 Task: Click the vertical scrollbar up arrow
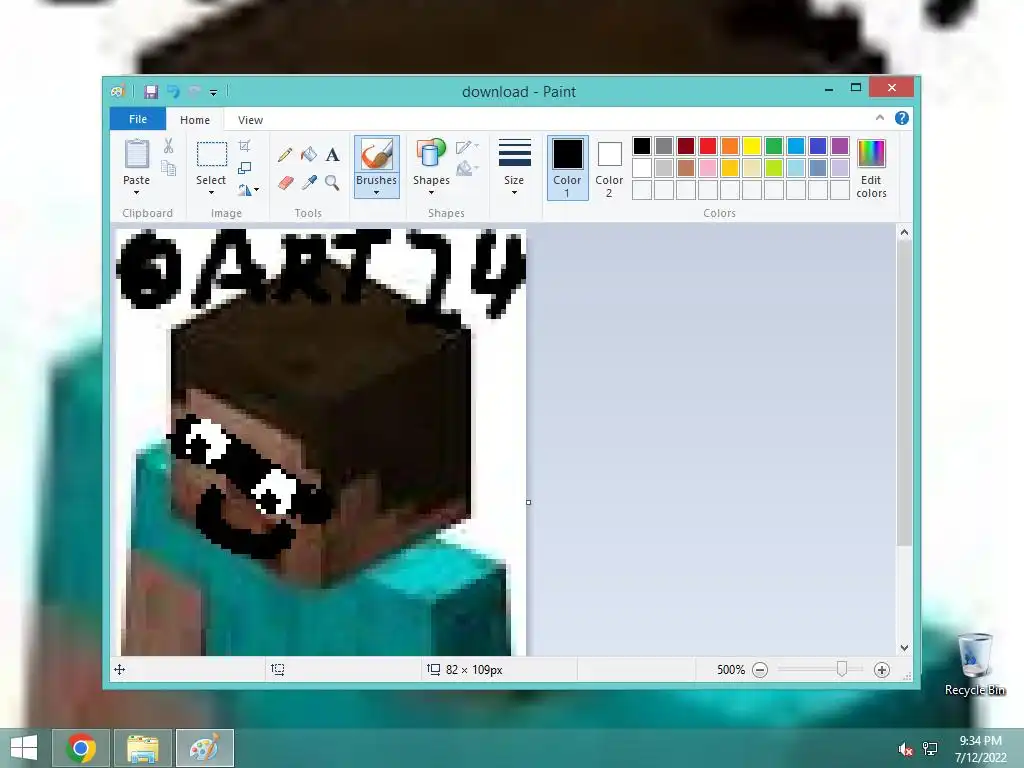click(x=904, y=232)
